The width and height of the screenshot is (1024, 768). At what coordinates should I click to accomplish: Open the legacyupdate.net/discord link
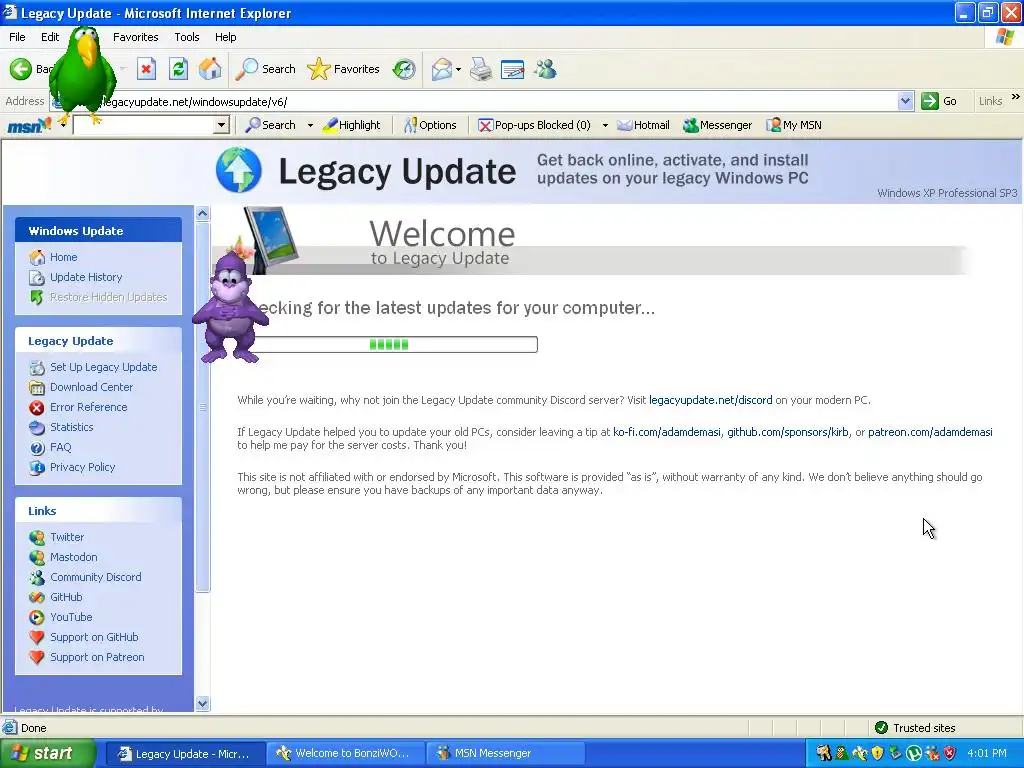[711, 400]
